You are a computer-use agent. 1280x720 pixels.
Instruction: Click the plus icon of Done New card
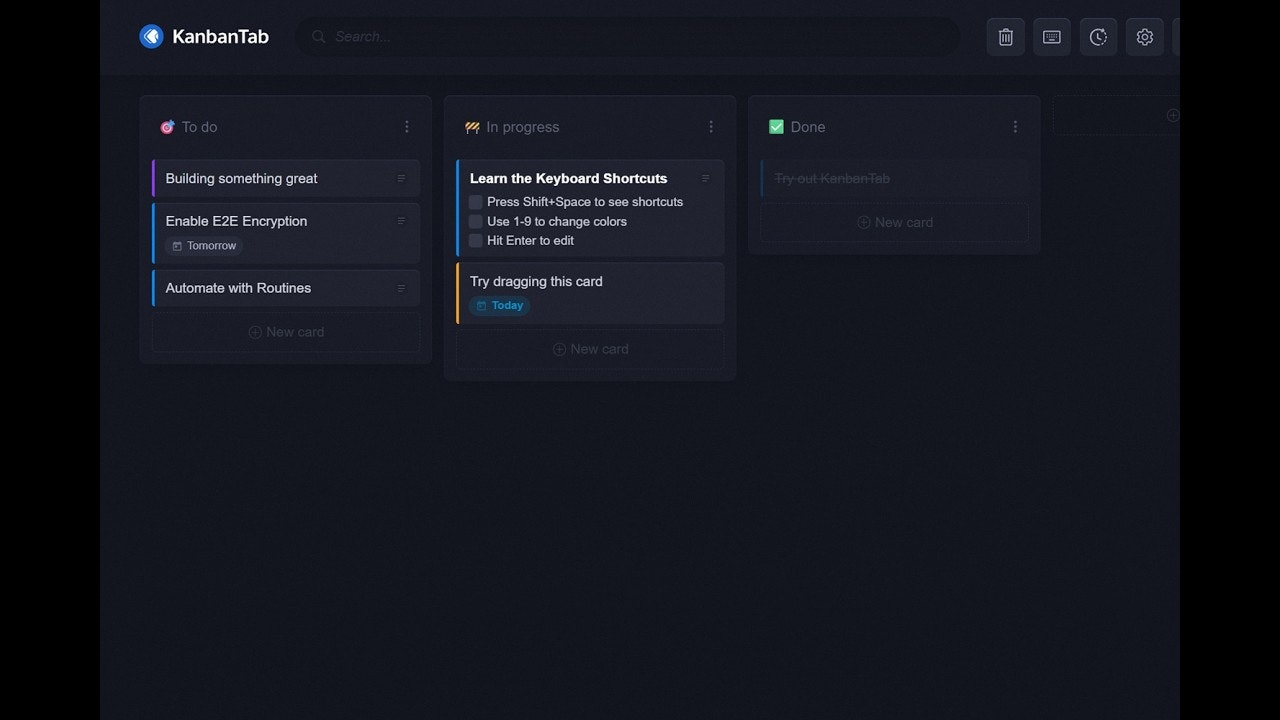pos(863,222)
